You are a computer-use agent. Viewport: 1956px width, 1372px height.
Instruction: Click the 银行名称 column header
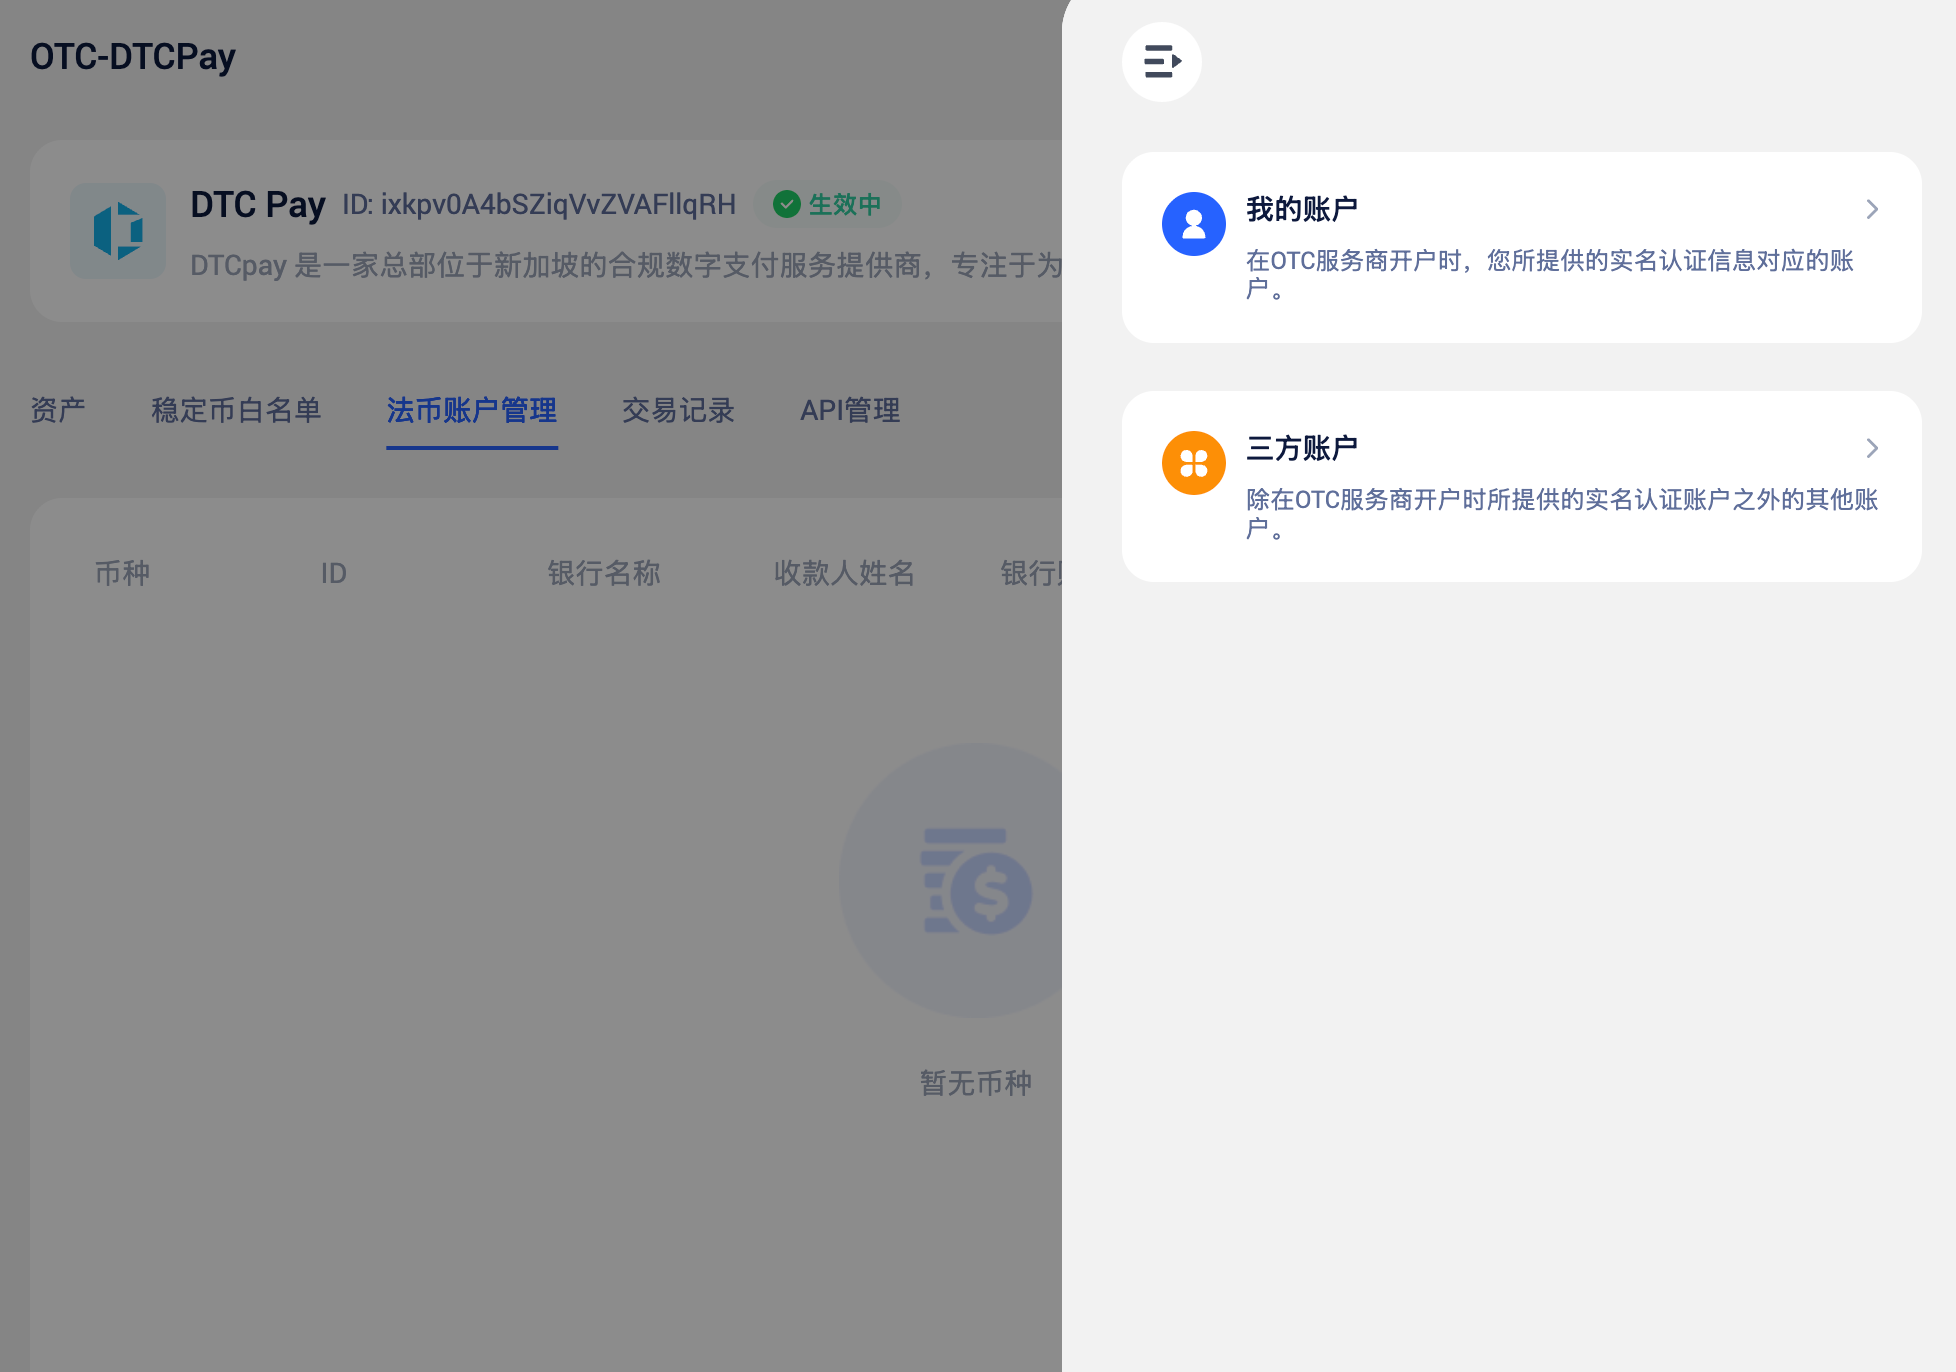[x=603, y=573]
